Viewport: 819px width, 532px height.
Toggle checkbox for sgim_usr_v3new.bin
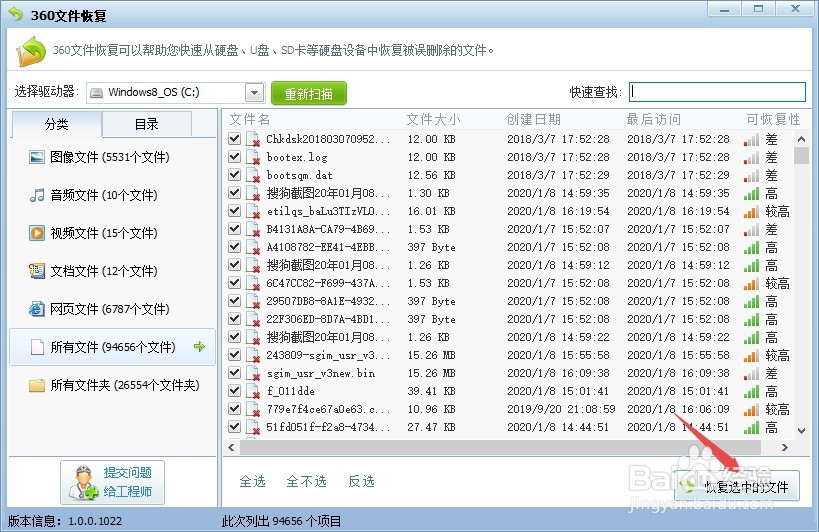tap(235, 372)
